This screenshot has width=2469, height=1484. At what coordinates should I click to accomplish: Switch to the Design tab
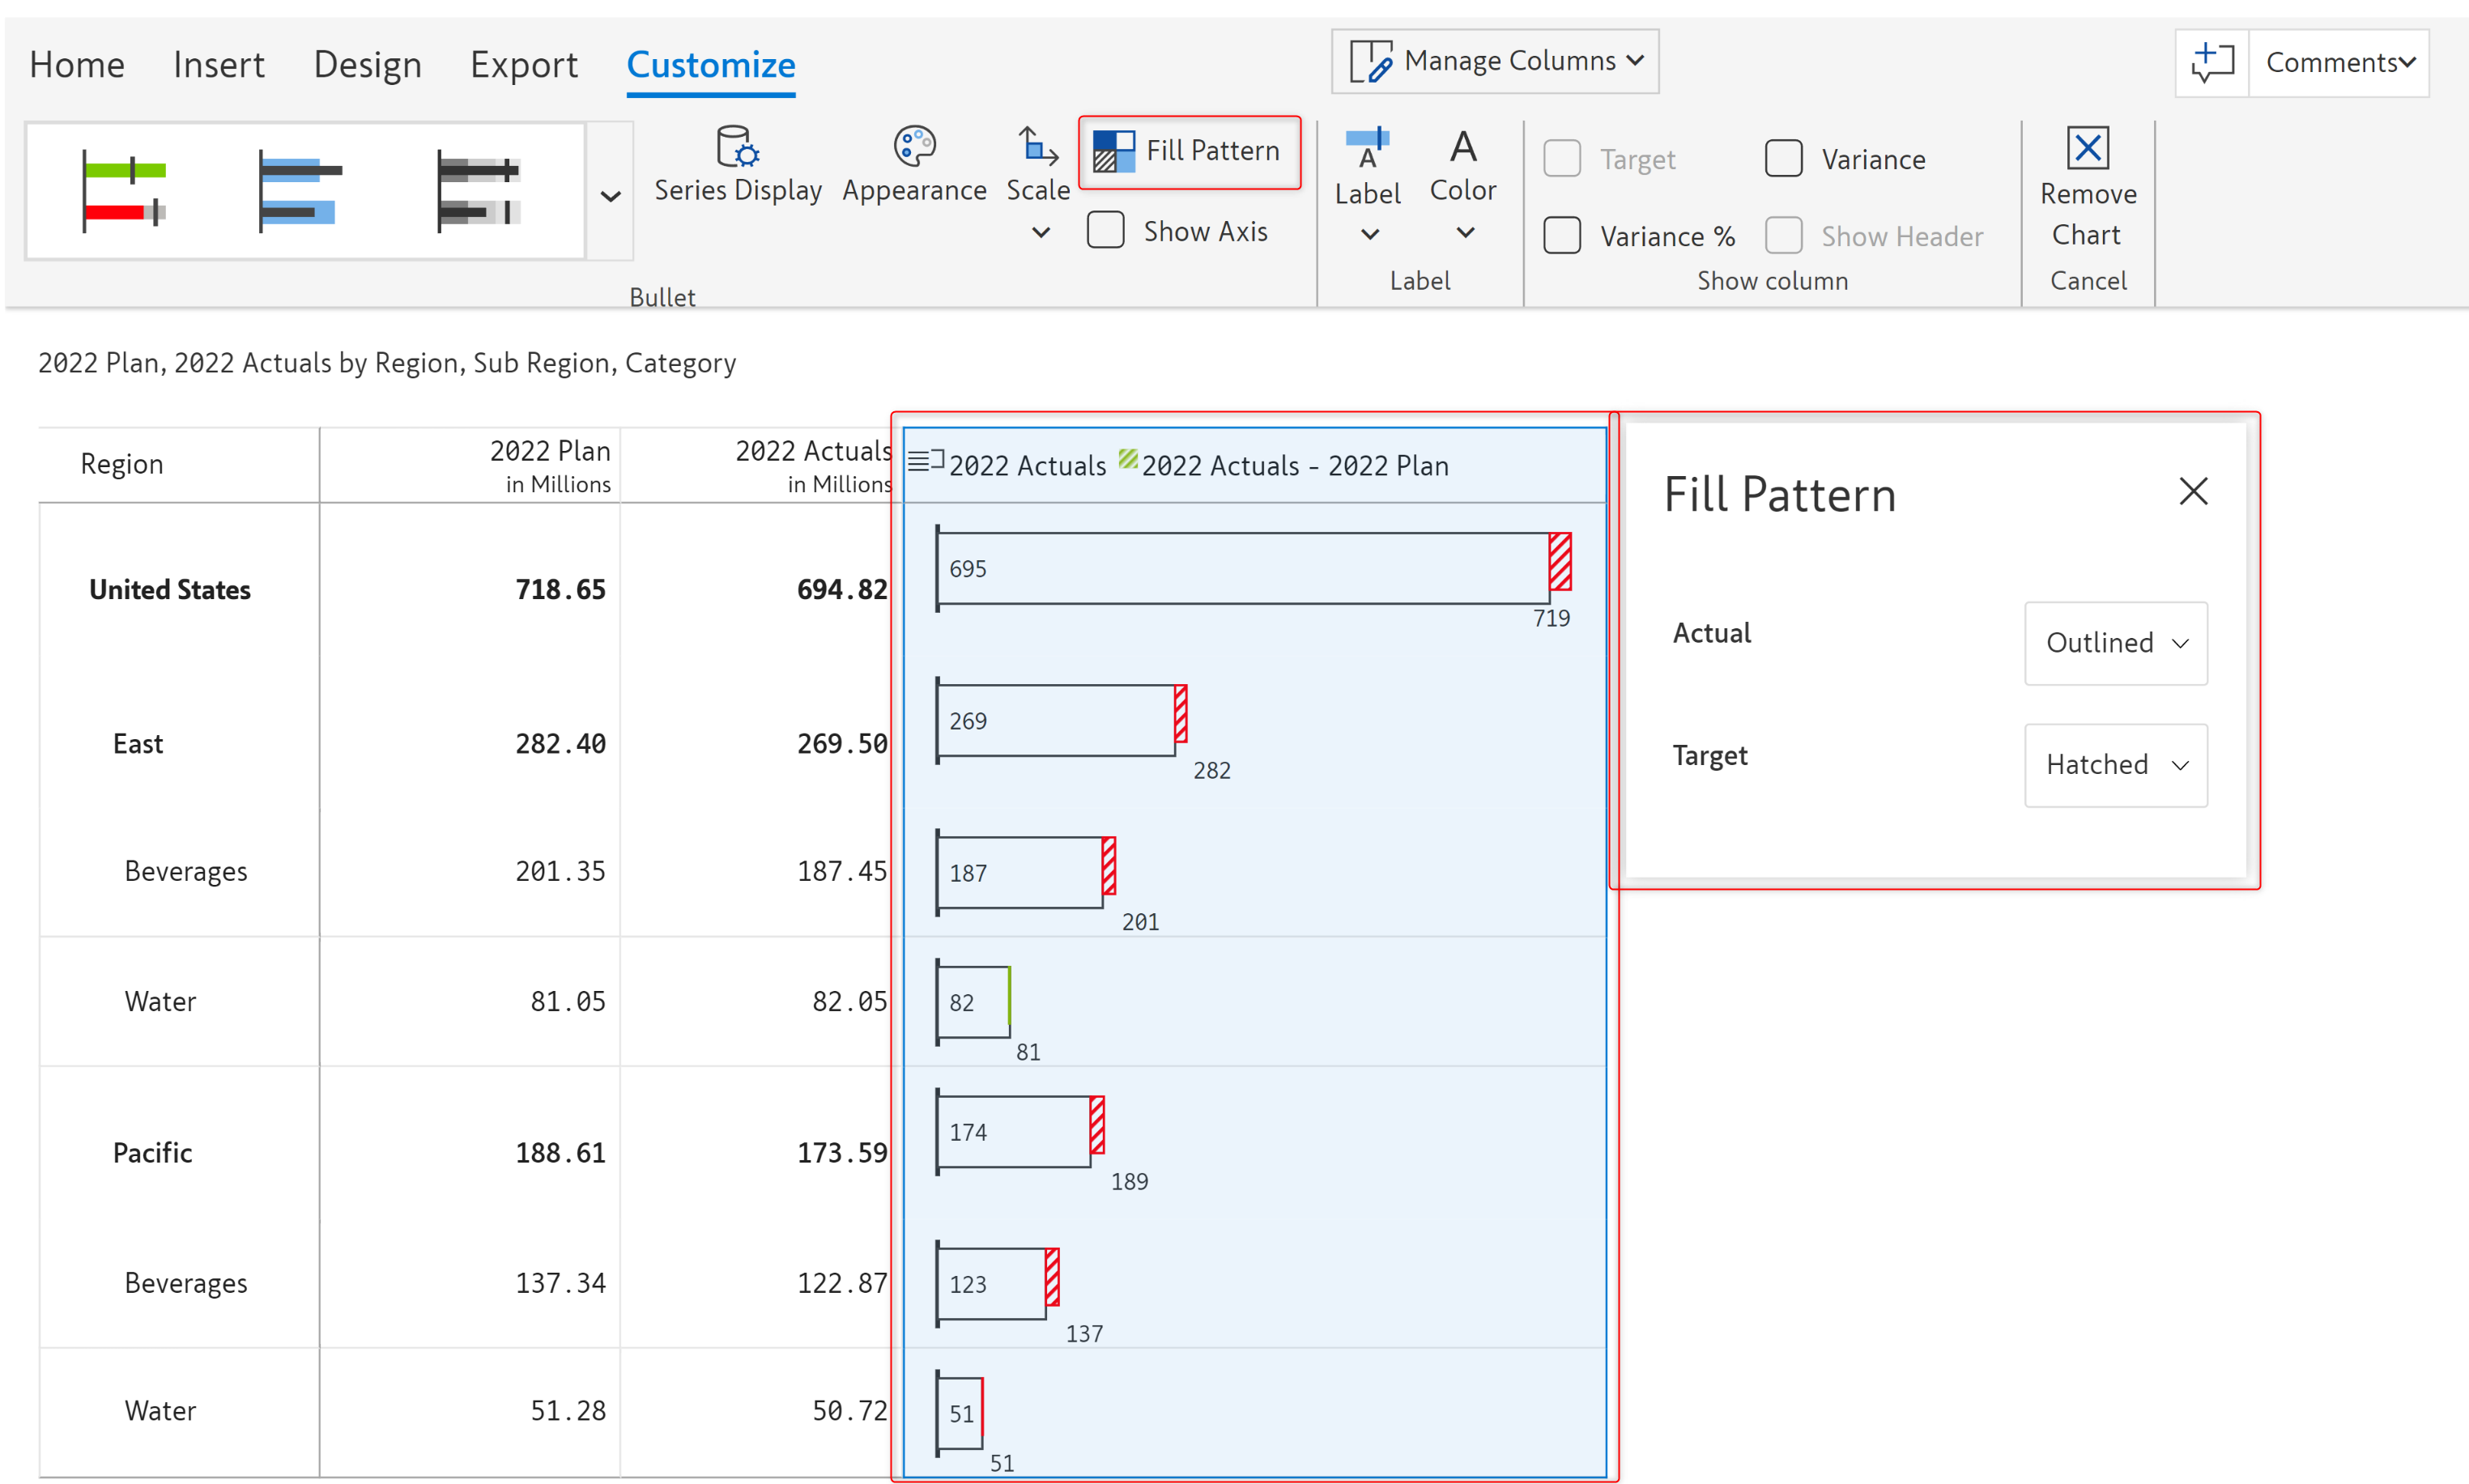367,65
